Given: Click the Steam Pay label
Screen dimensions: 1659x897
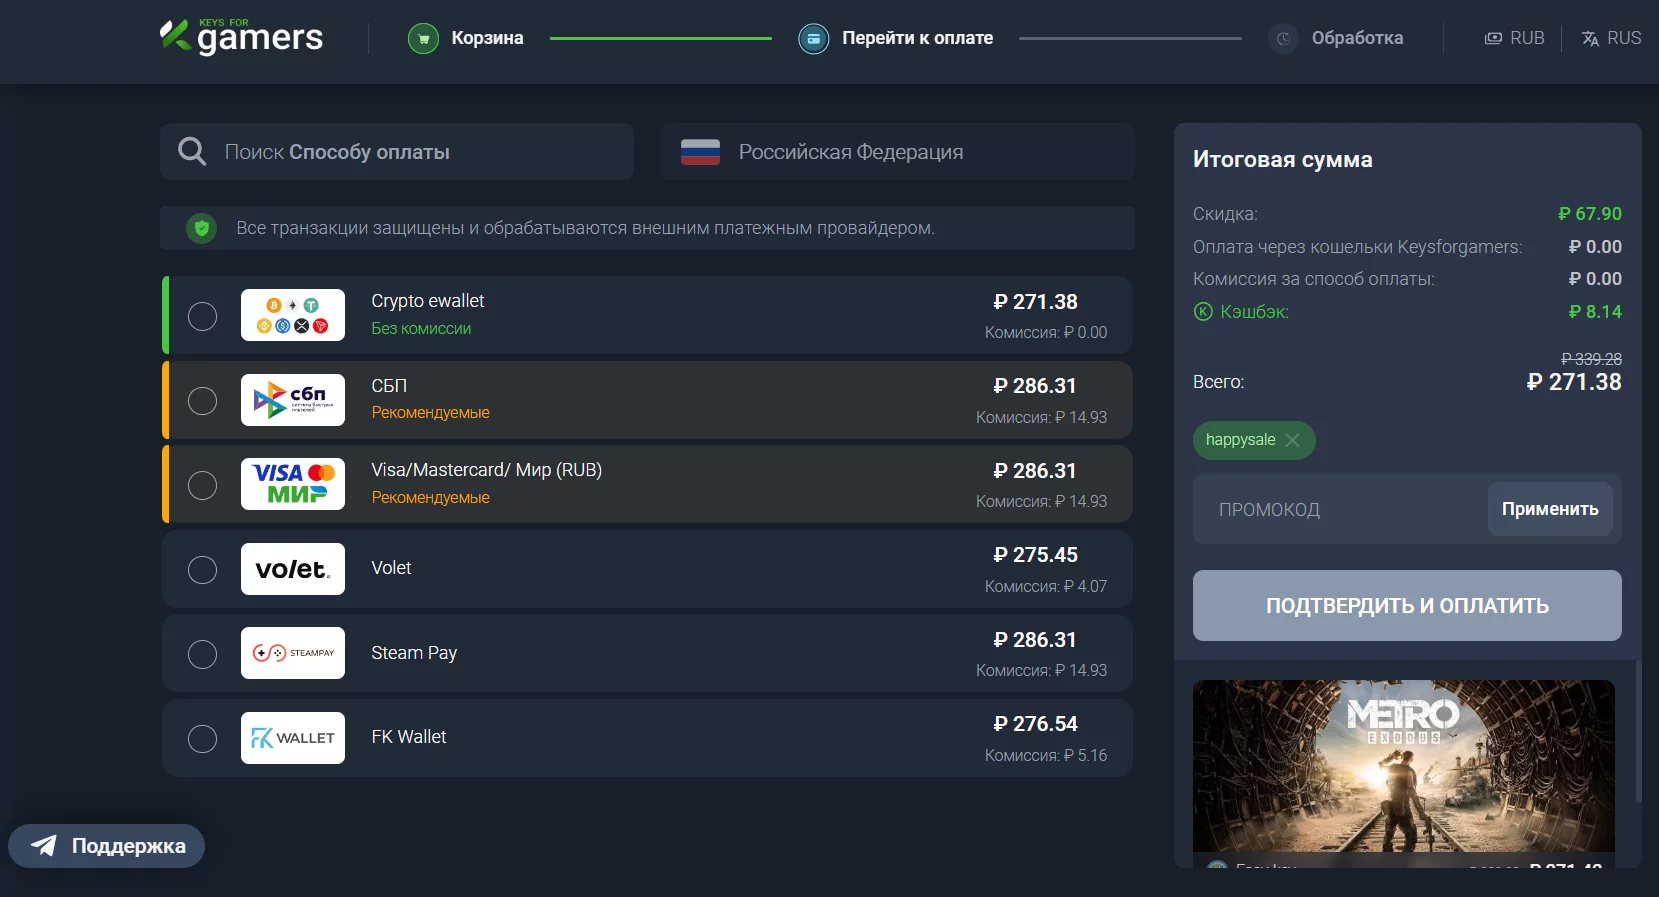Looking at the screenshot, I should click(x=414, y=653).
